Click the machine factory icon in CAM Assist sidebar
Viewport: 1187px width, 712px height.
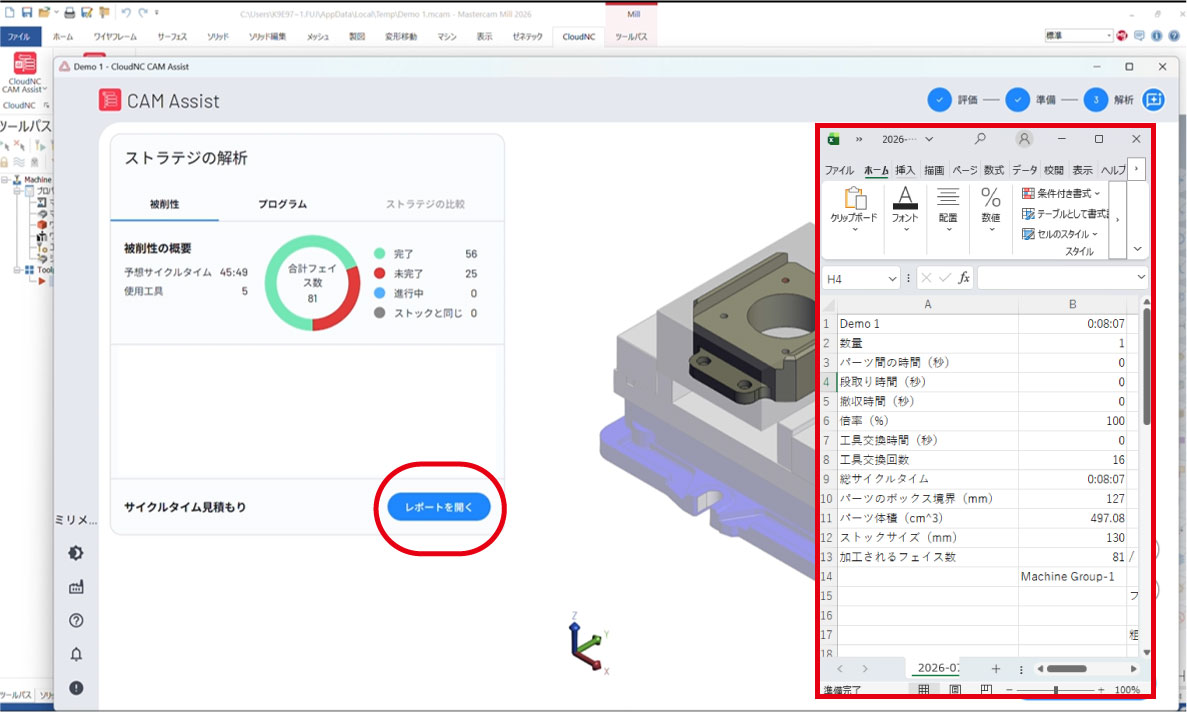pyautogui.click(x=76, y=586)
